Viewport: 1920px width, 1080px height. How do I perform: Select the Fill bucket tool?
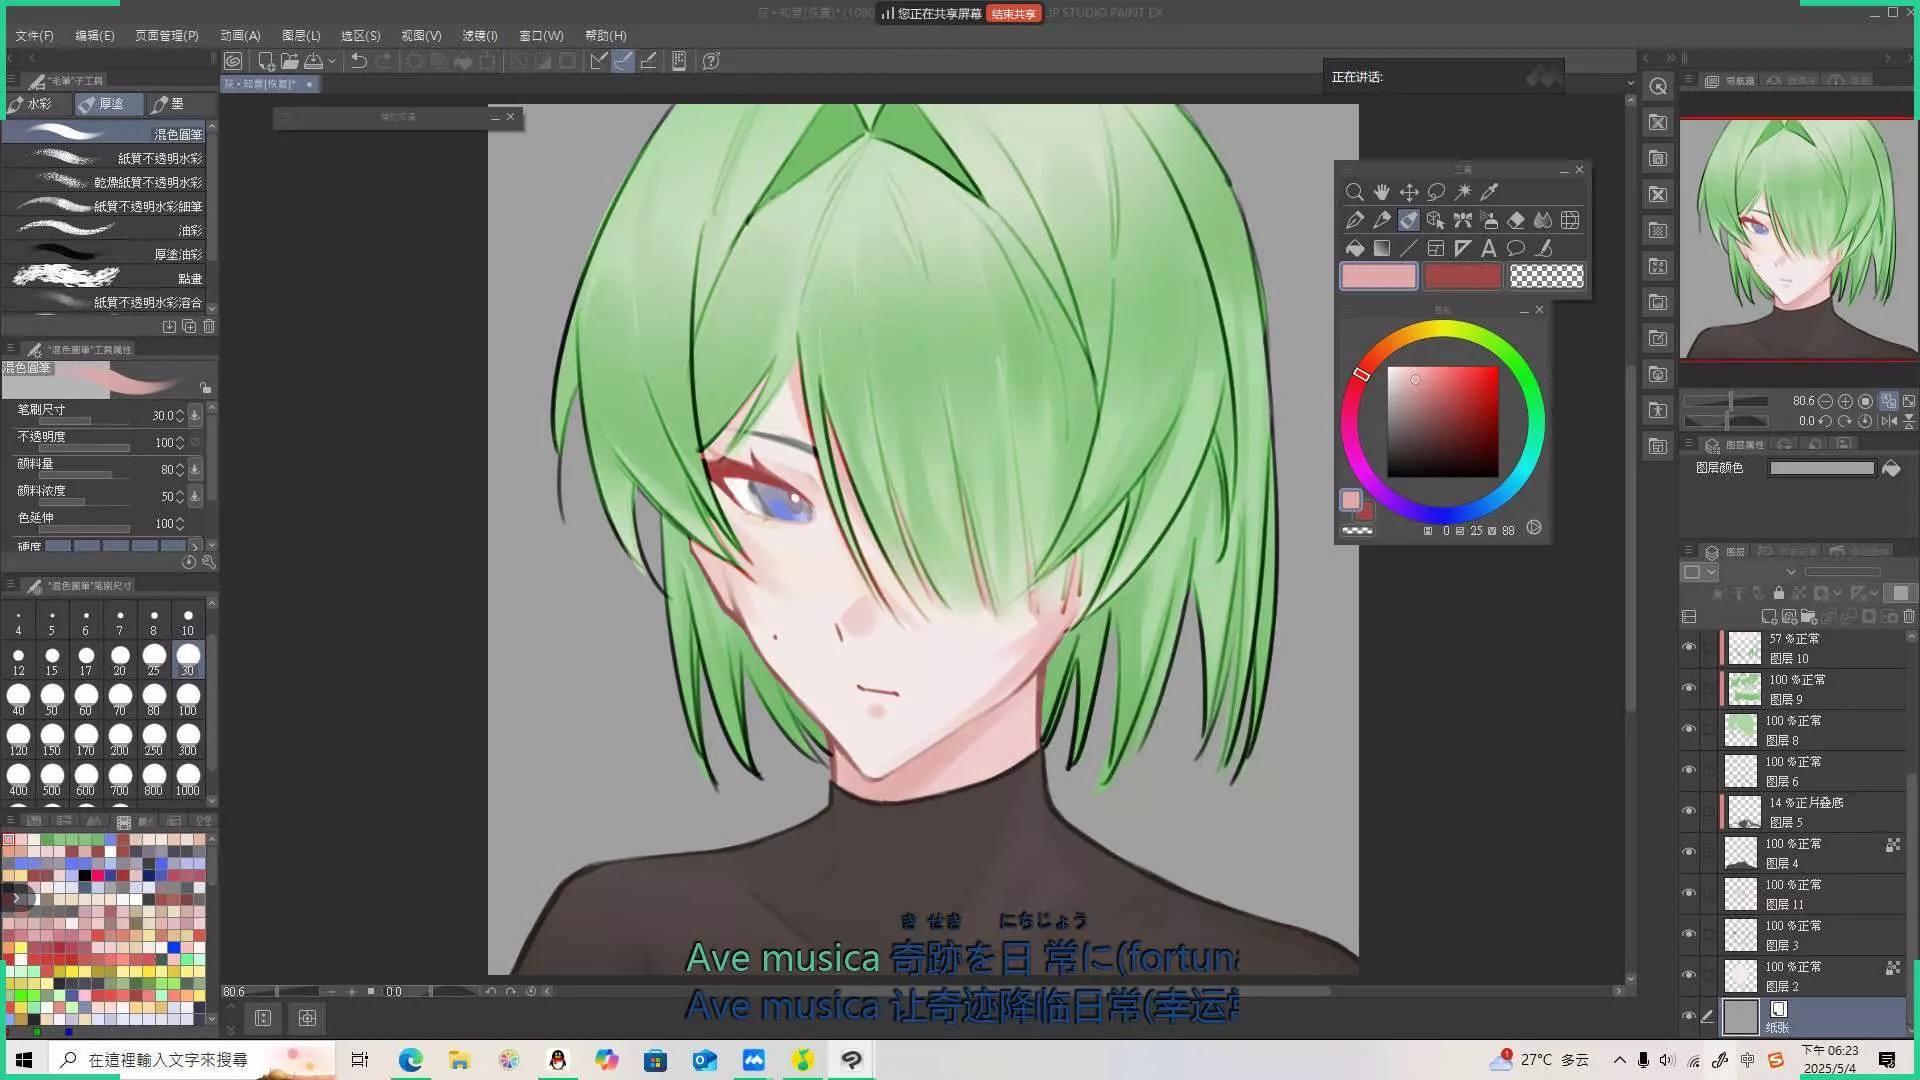click(x=1355, y=248)
